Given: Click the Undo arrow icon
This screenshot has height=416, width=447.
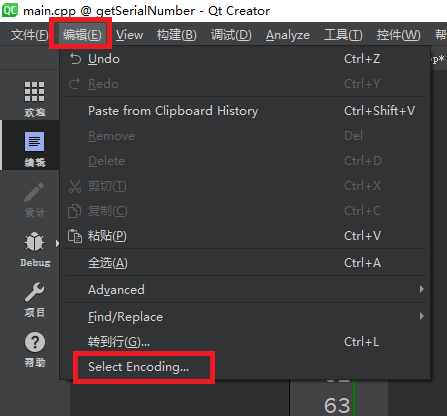Looking at the screenshot, I should pyautogui.click(x=75, y=59).
